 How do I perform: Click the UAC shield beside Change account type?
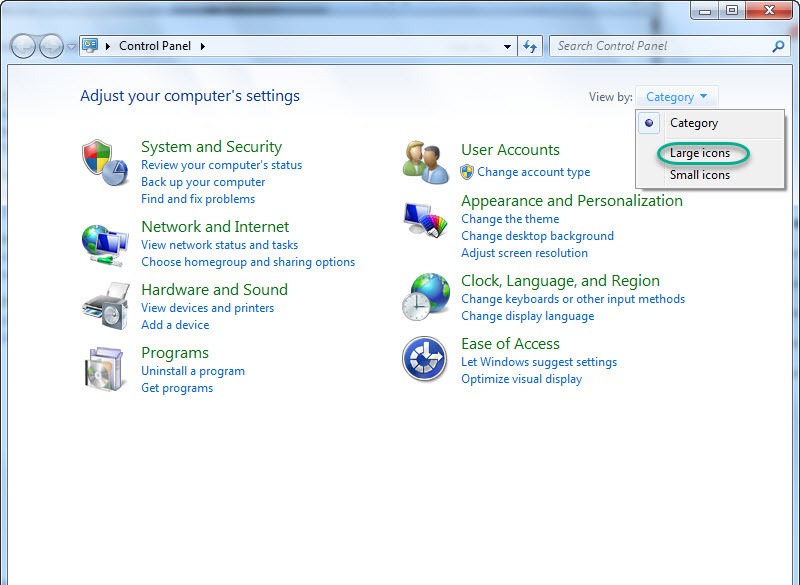pos(467,172)
